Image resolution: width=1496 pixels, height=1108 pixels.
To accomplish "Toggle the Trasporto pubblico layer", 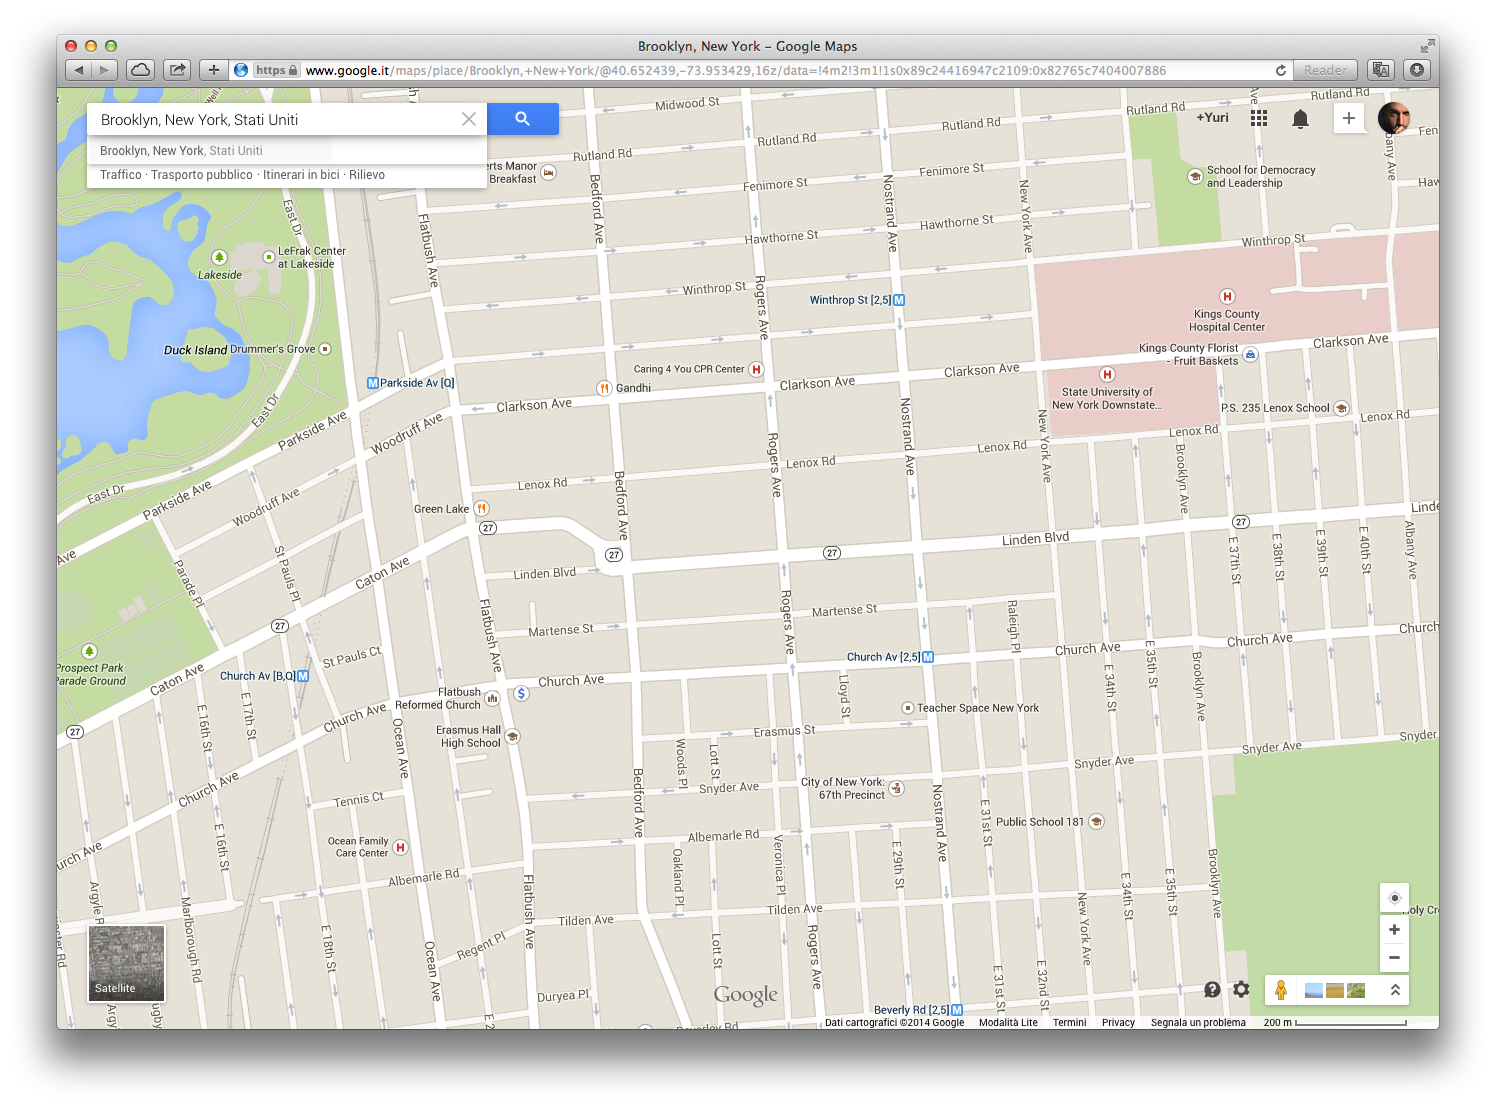I will pyautogui.click(x=202, y=175).
